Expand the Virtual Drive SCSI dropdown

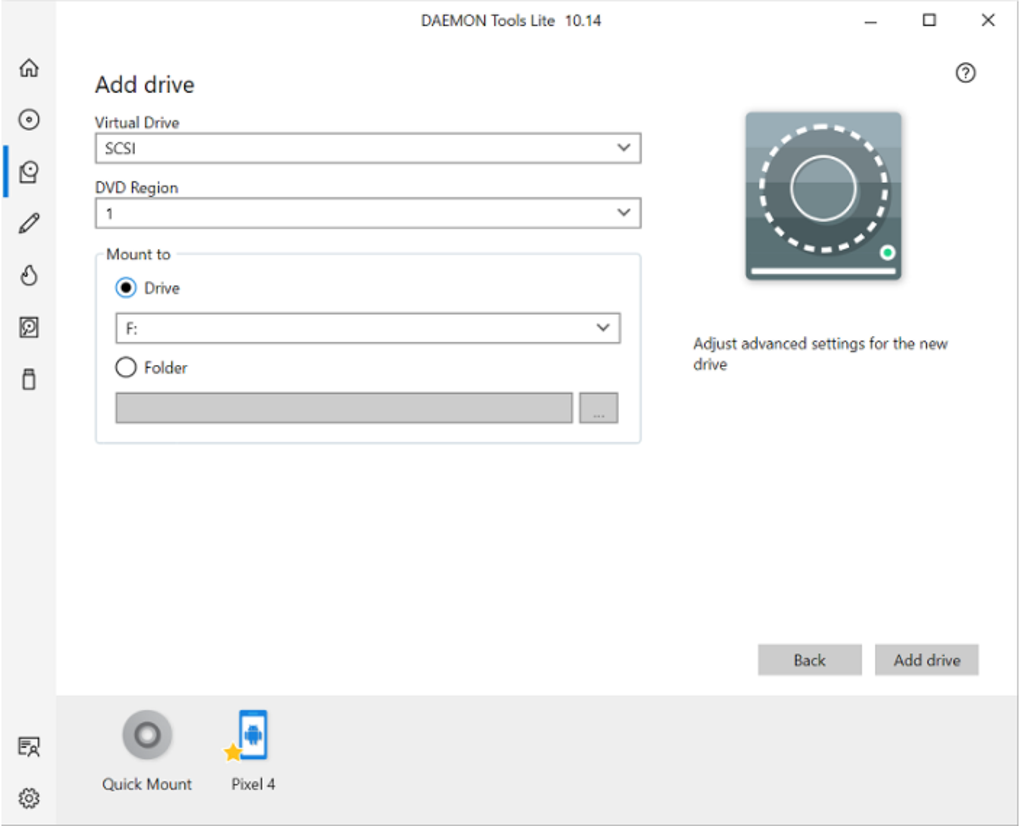tap(367, 149)
